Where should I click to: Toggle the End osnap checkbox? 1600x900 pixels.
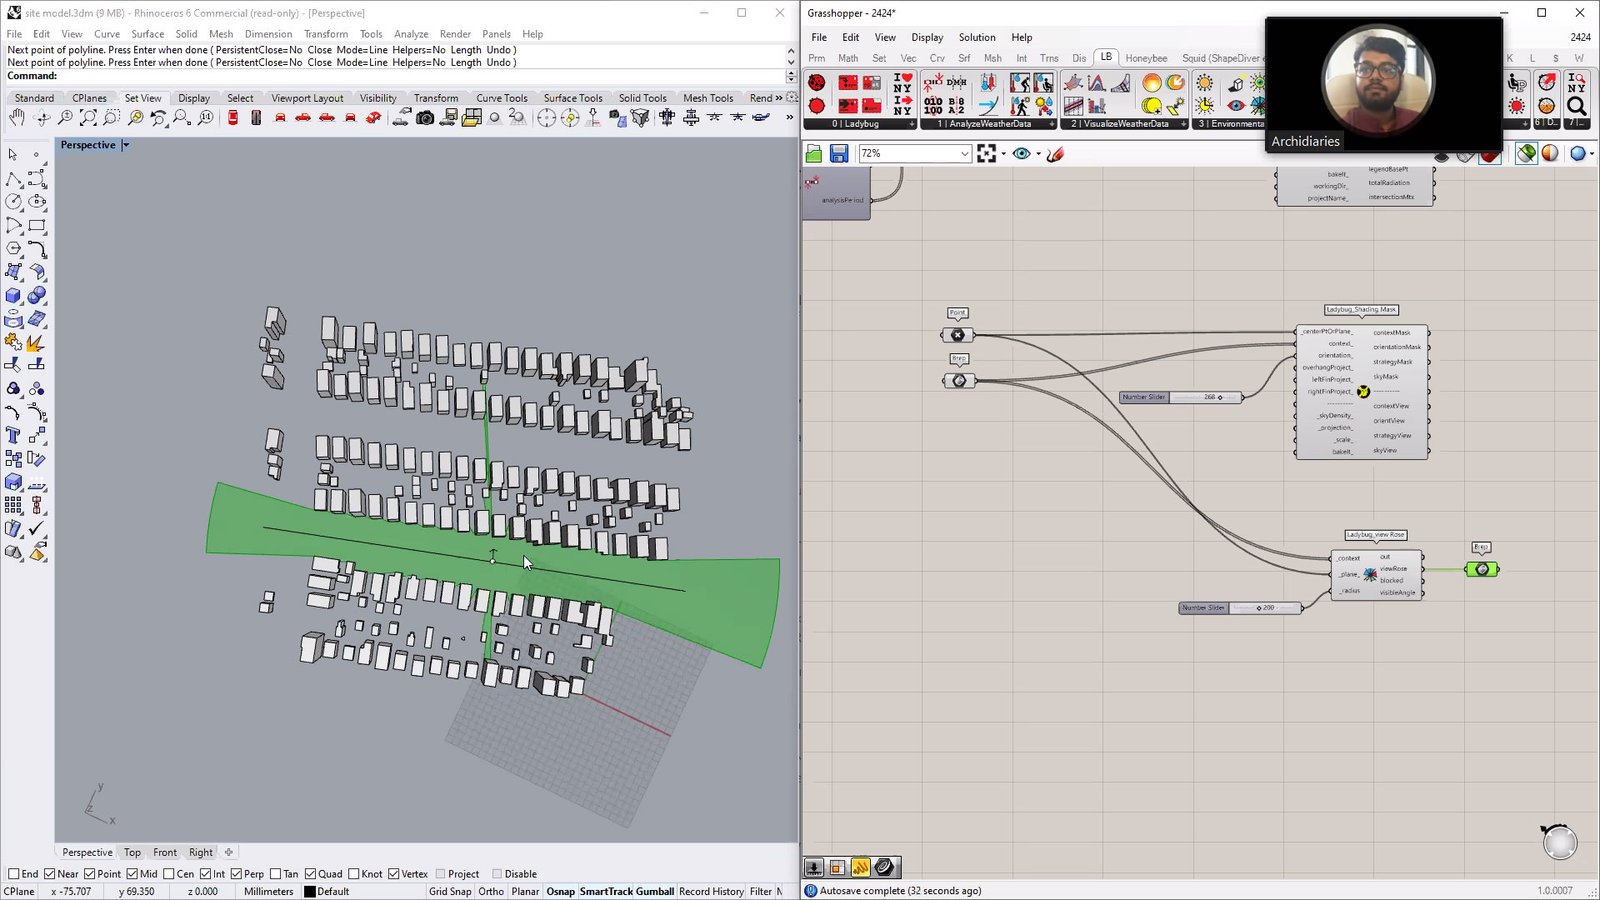tap(14, 874)
